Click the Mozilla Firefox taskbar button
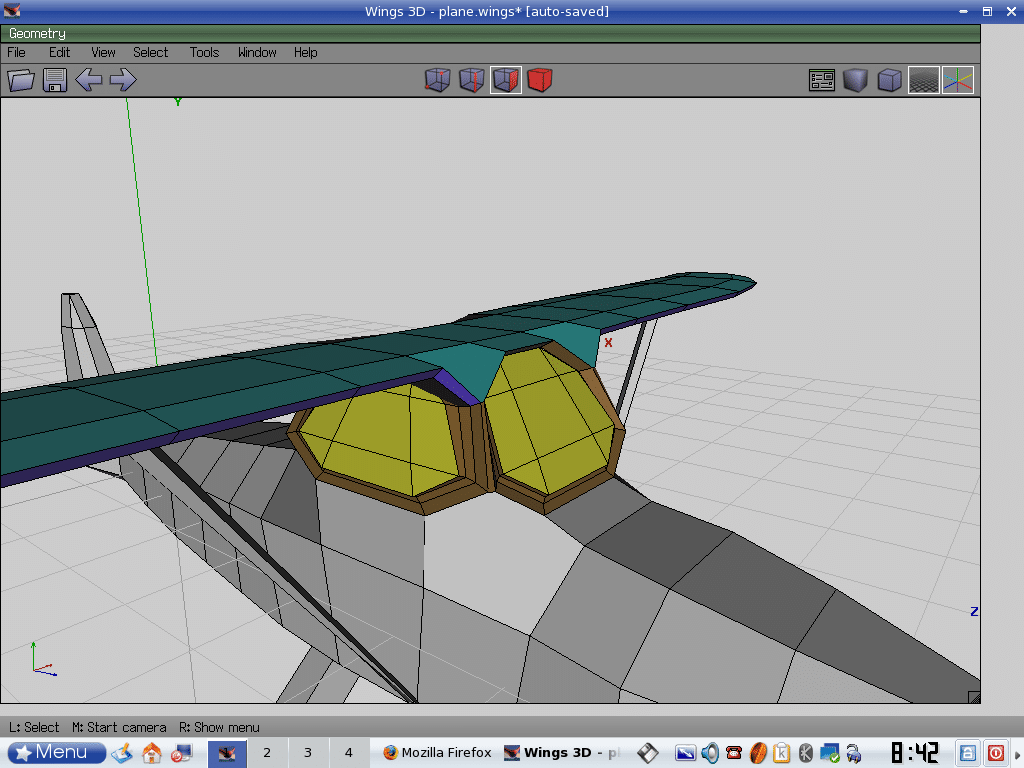Viewport: 1024px width, 768px height. 436,752
